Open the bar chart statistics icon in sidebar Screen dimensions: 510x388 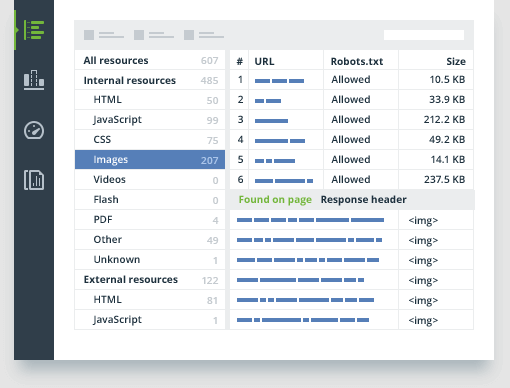34,80
